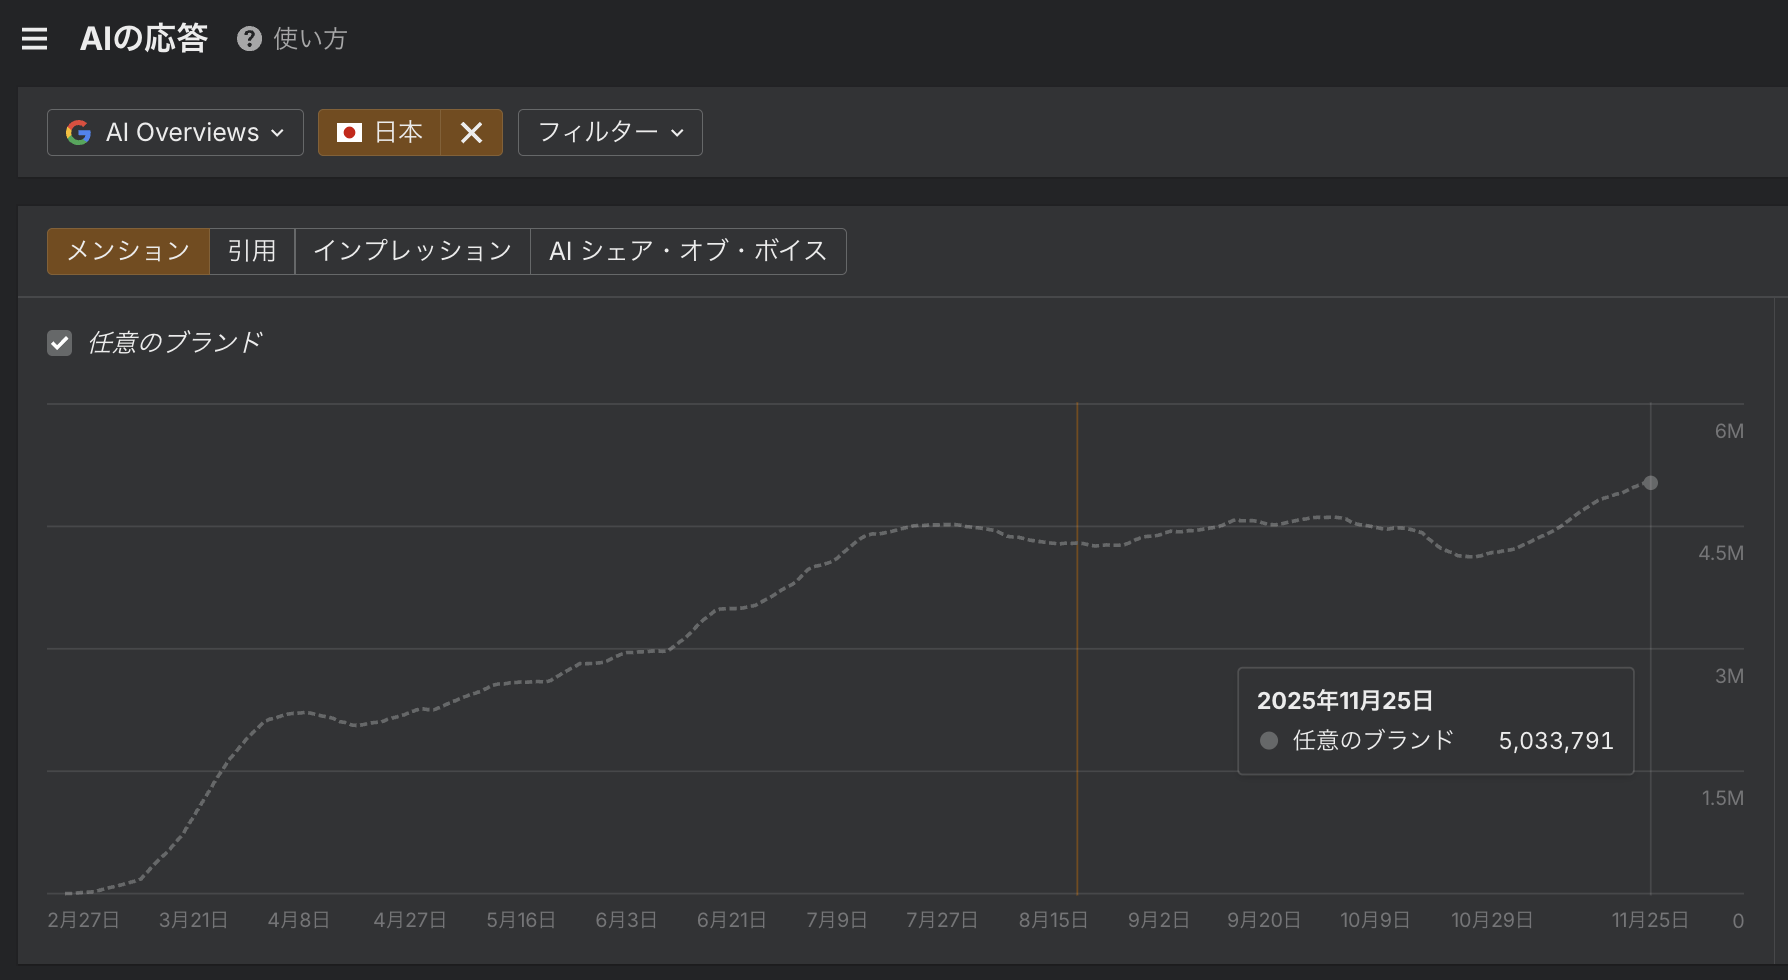Switch to the 引用 tab
Viewport: 1788px width, 980px height.
coord(252,251)
